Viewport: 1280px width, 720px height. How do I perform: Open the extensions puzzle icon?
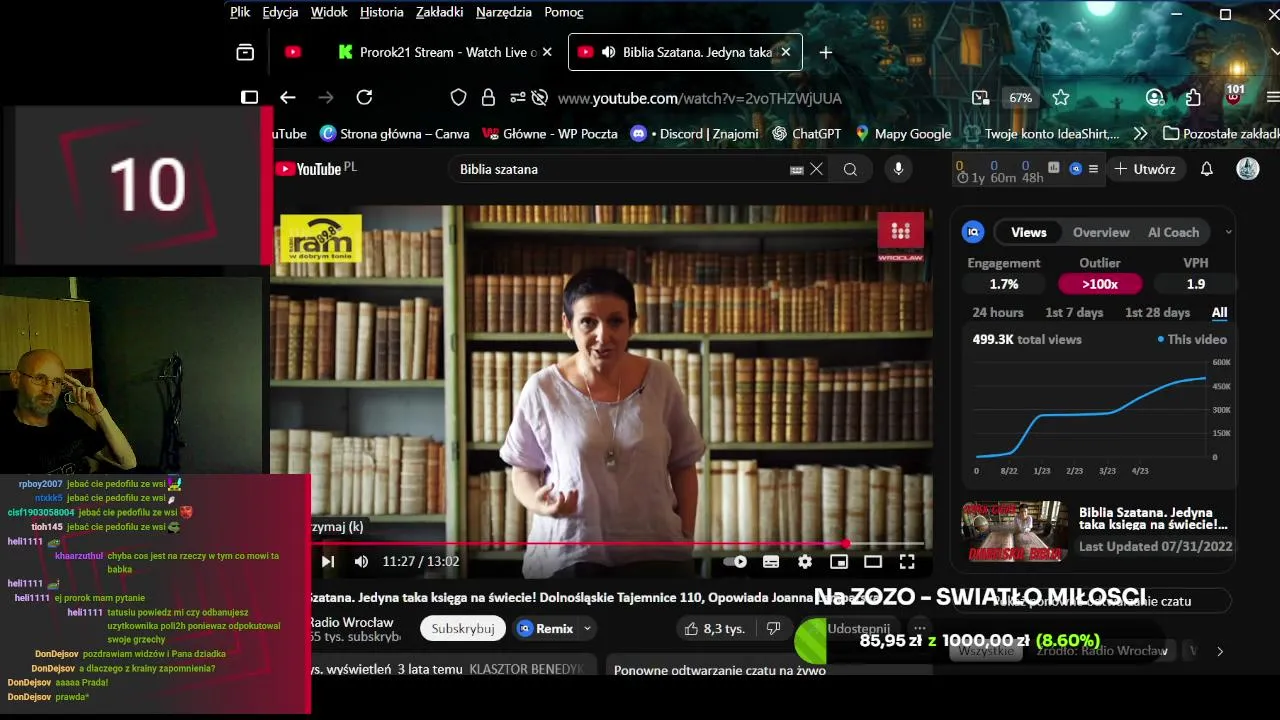(1193, 97)
